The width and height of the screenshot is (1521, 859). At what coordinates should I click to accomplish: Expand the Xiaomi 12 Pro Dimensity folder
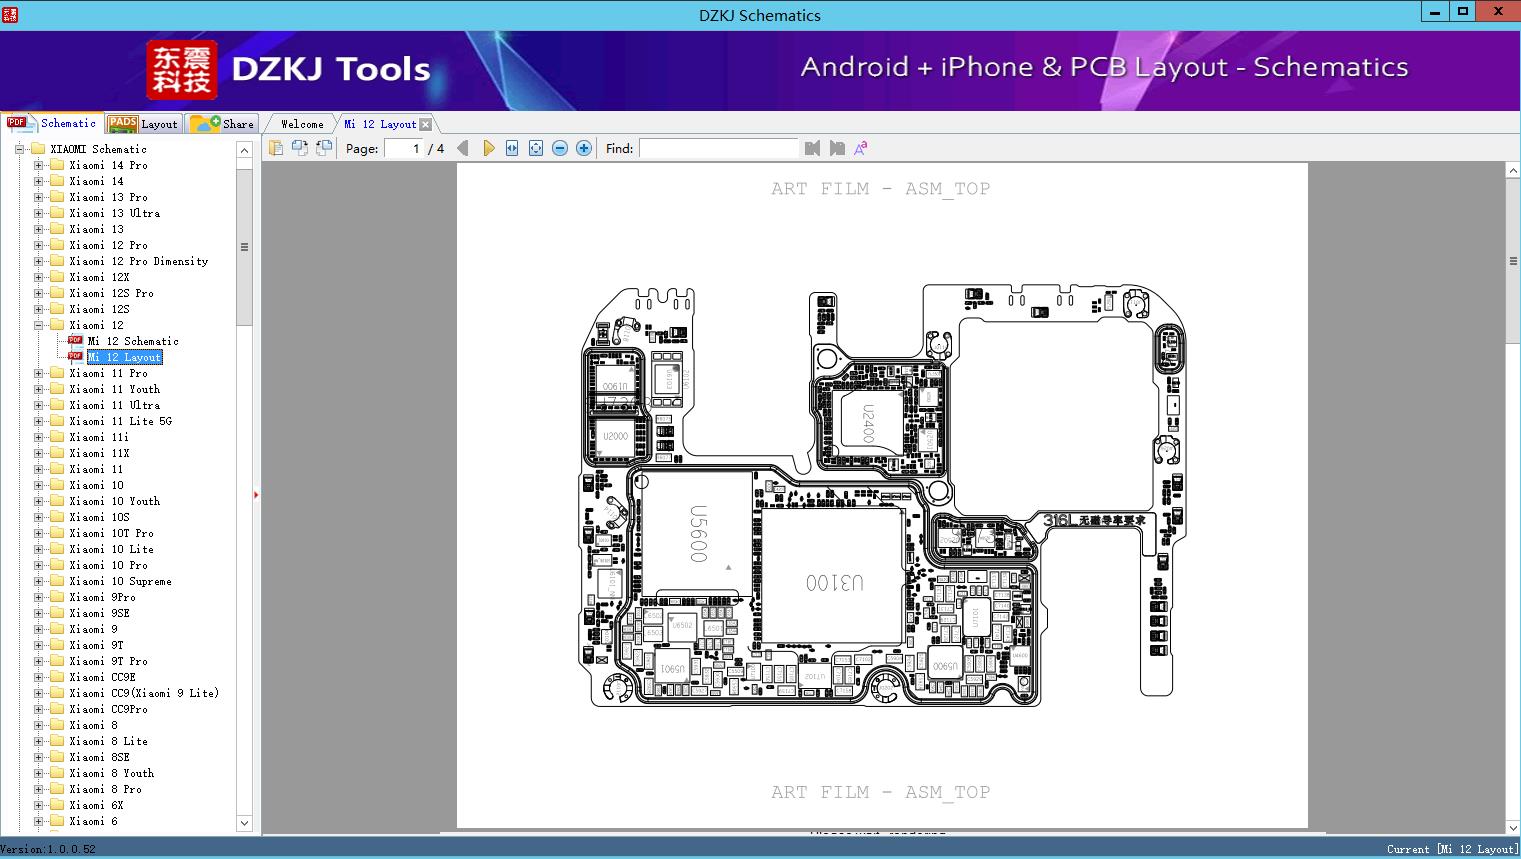[38, 261]
